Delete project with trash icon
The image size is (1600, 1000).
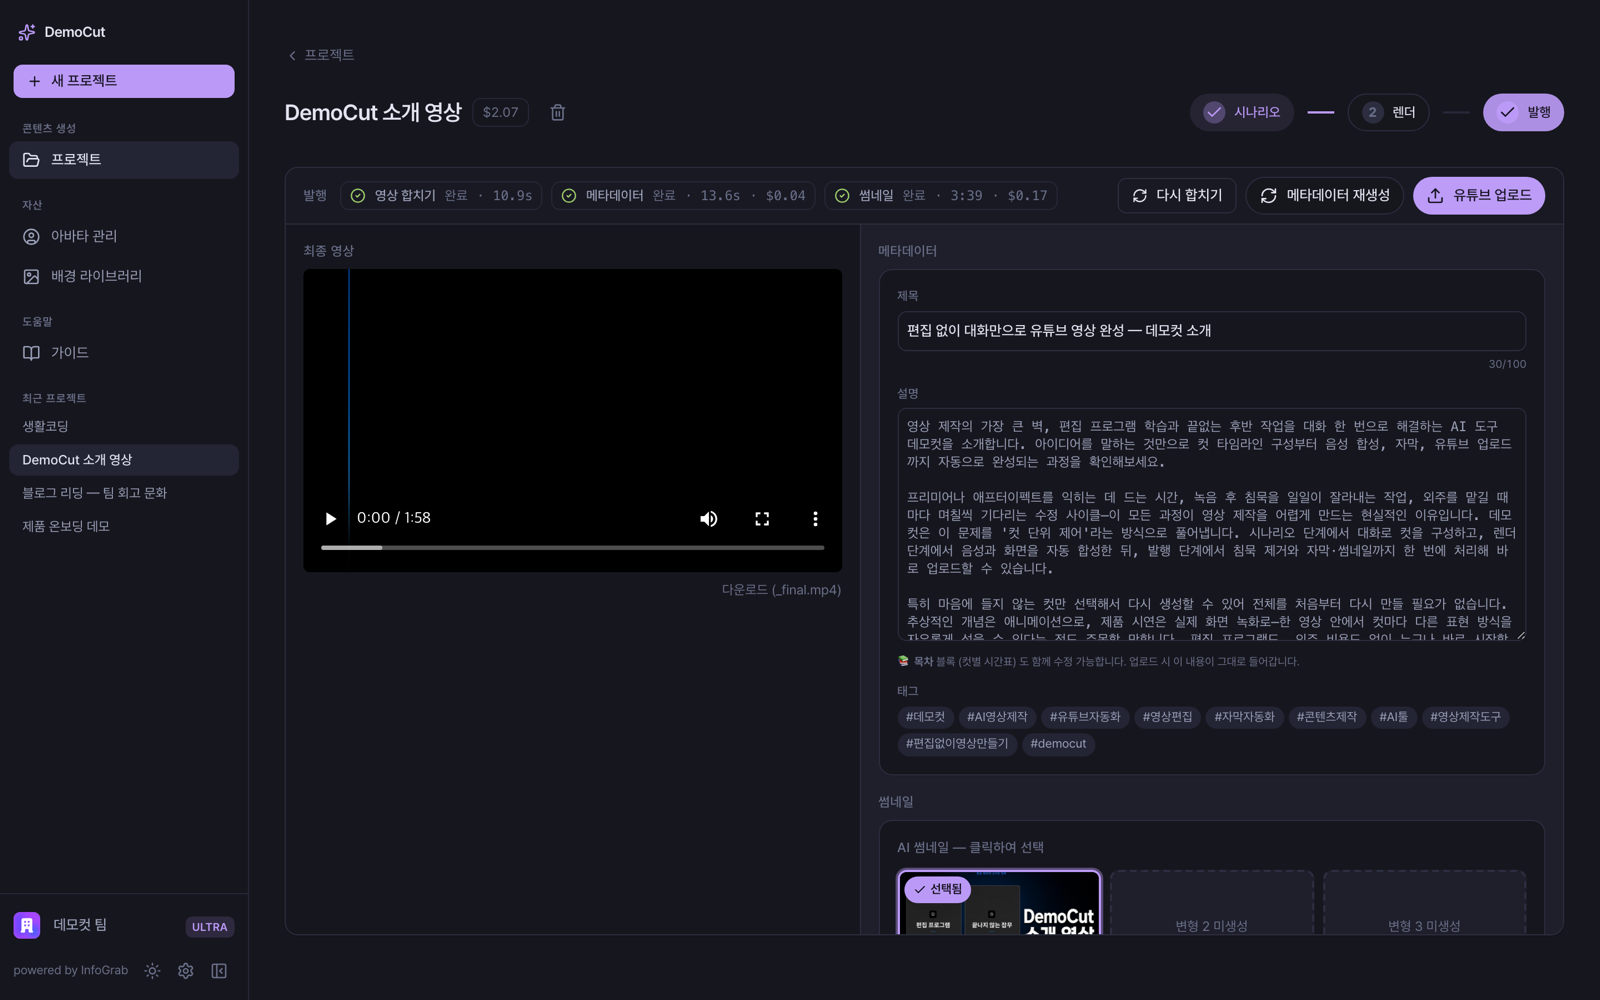click(x=558, y=112)
